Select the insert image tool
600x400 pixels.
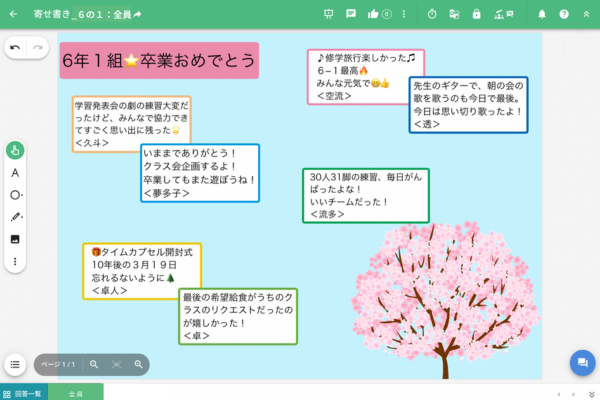pos(15,239)
